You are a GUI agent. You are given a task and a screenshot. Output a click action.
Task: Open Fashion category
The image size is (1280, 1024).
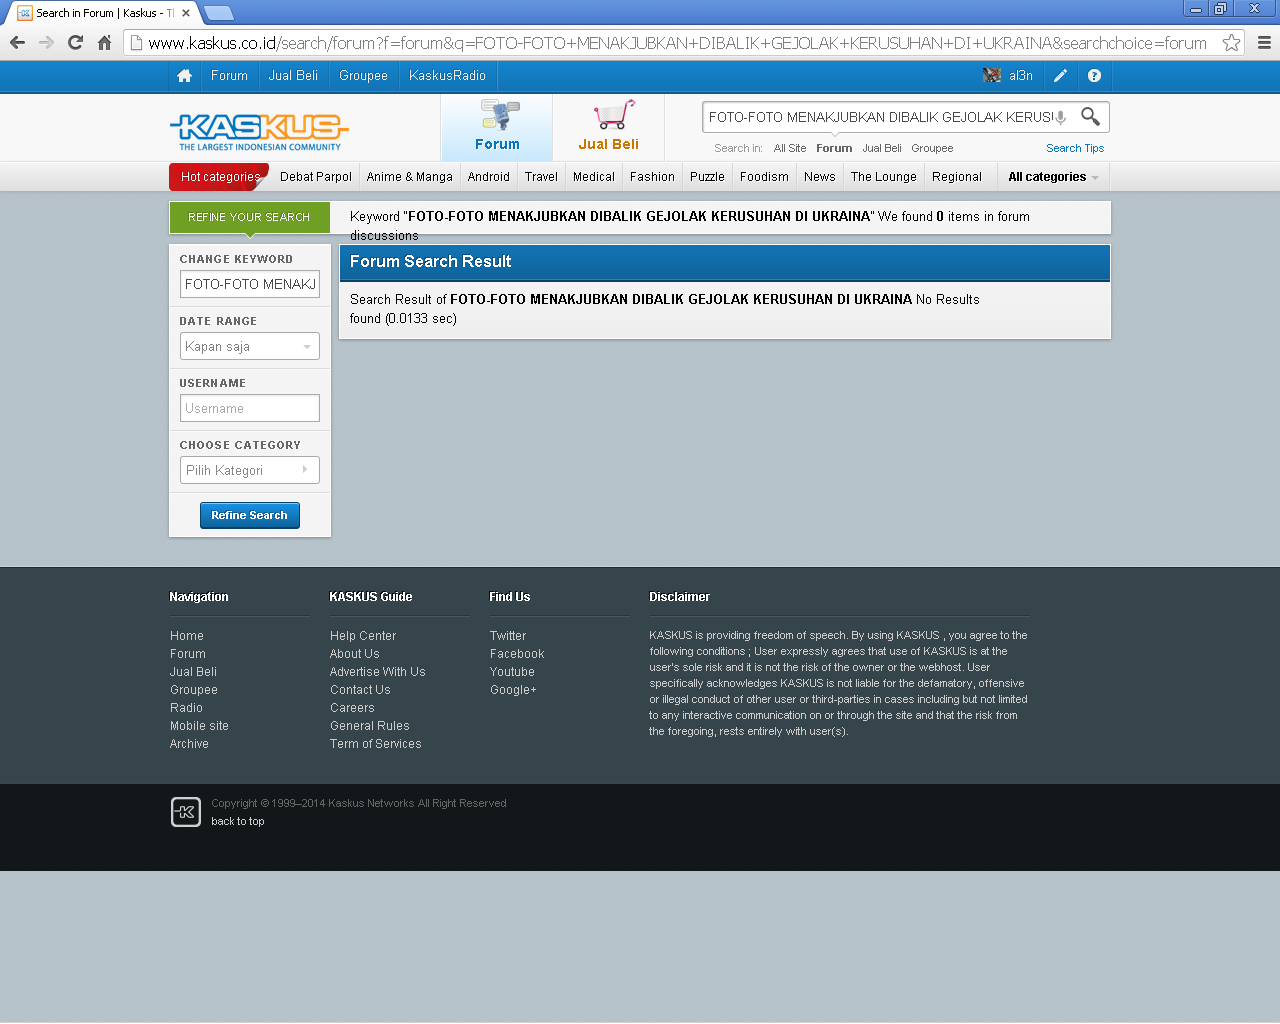[652, 177]
